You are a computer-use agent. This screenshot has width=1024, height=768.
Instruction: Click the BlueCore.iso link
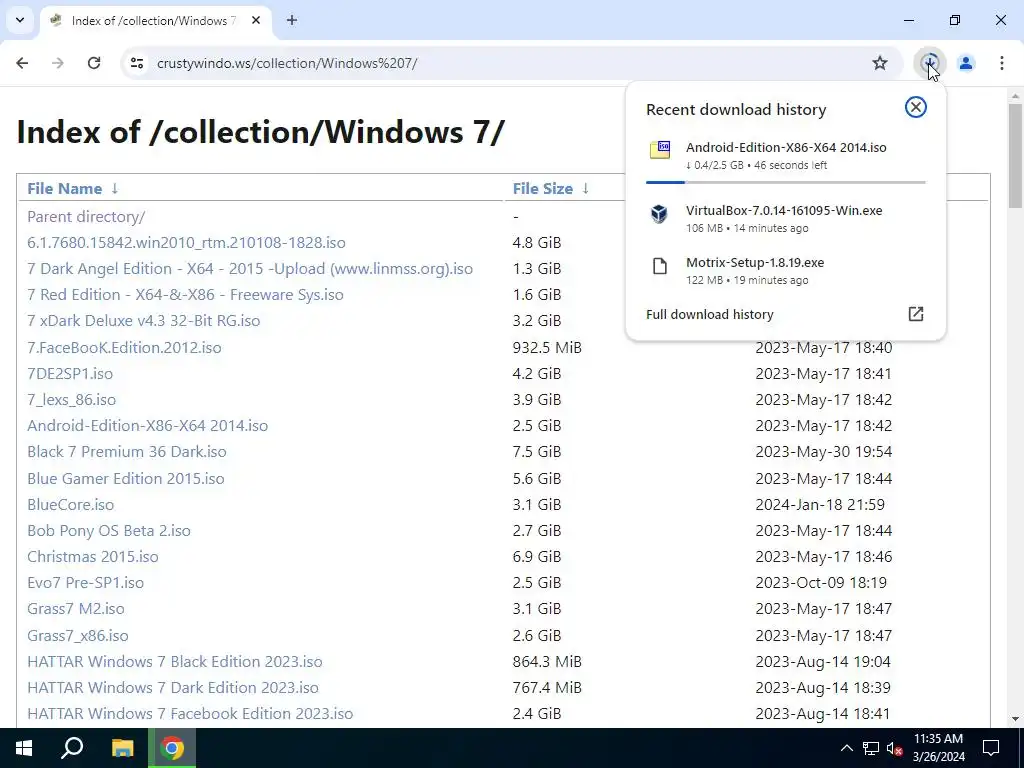point(71,505)
